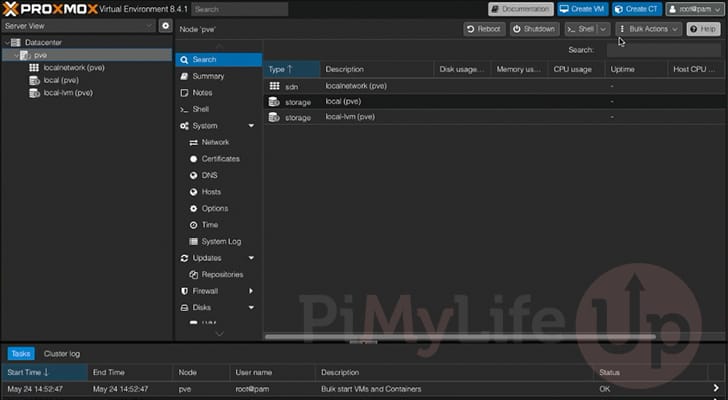Click the localnetwork (pve) grid icon in tree

(34, 67)
